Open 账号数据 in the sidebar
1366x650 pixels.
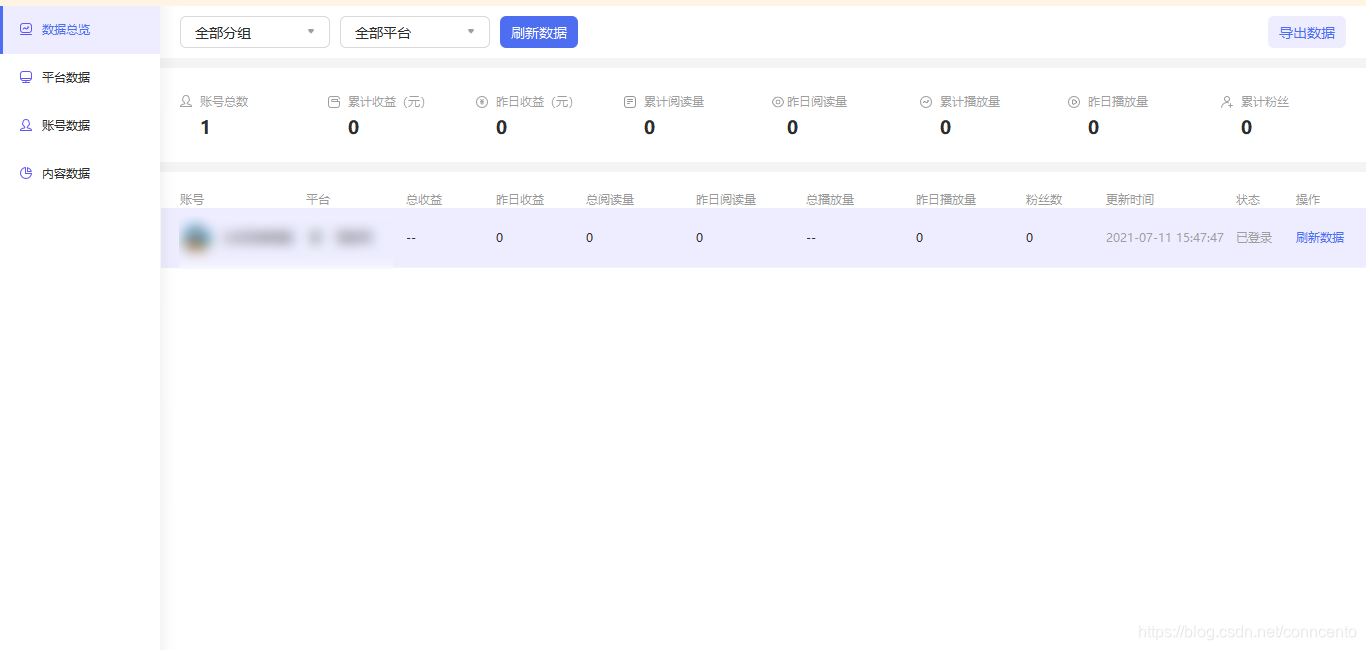79,126
